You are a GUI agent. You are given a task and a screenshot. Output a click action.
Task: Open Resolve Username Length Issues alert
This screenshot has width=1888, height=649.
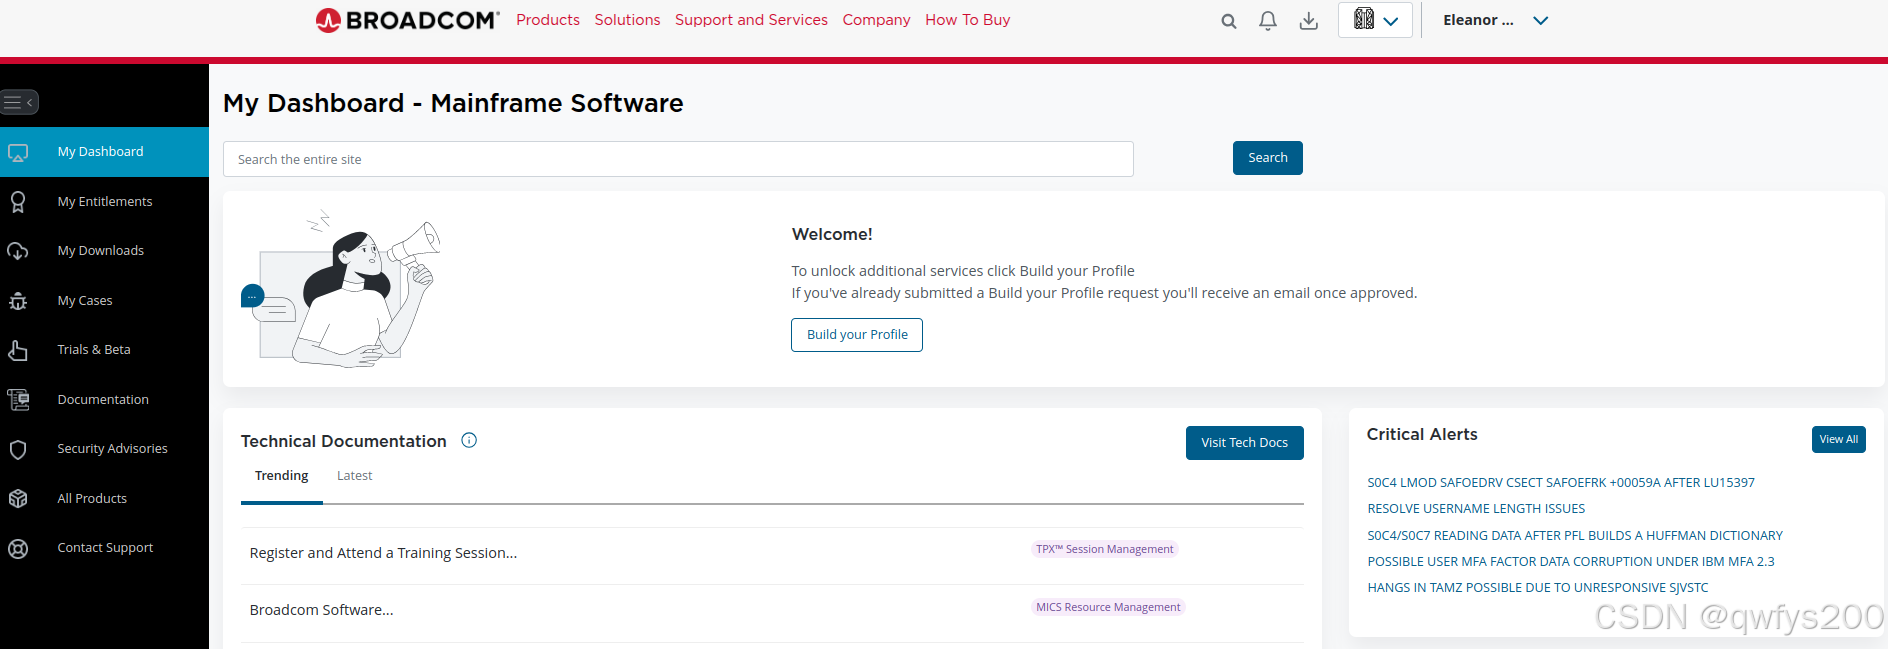pos(1476,509)
